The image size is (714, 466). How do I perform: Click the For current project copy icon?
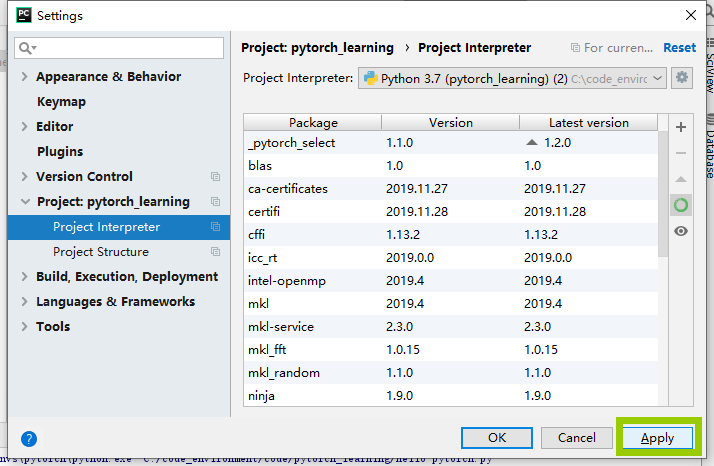click(x=575, y=47)
